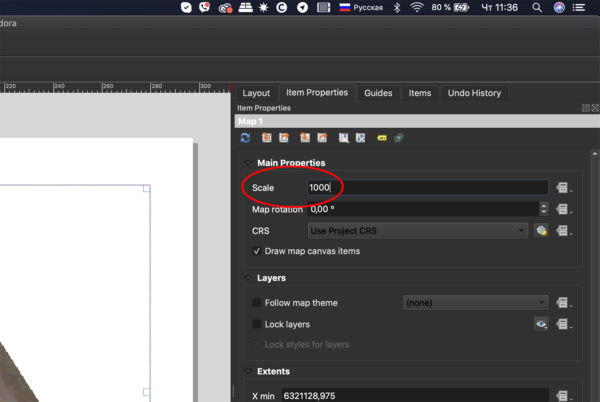The width and height of the screenshot is (600, 402).
Task: Switch to the Items tab
Action: (x=420, y=93)
